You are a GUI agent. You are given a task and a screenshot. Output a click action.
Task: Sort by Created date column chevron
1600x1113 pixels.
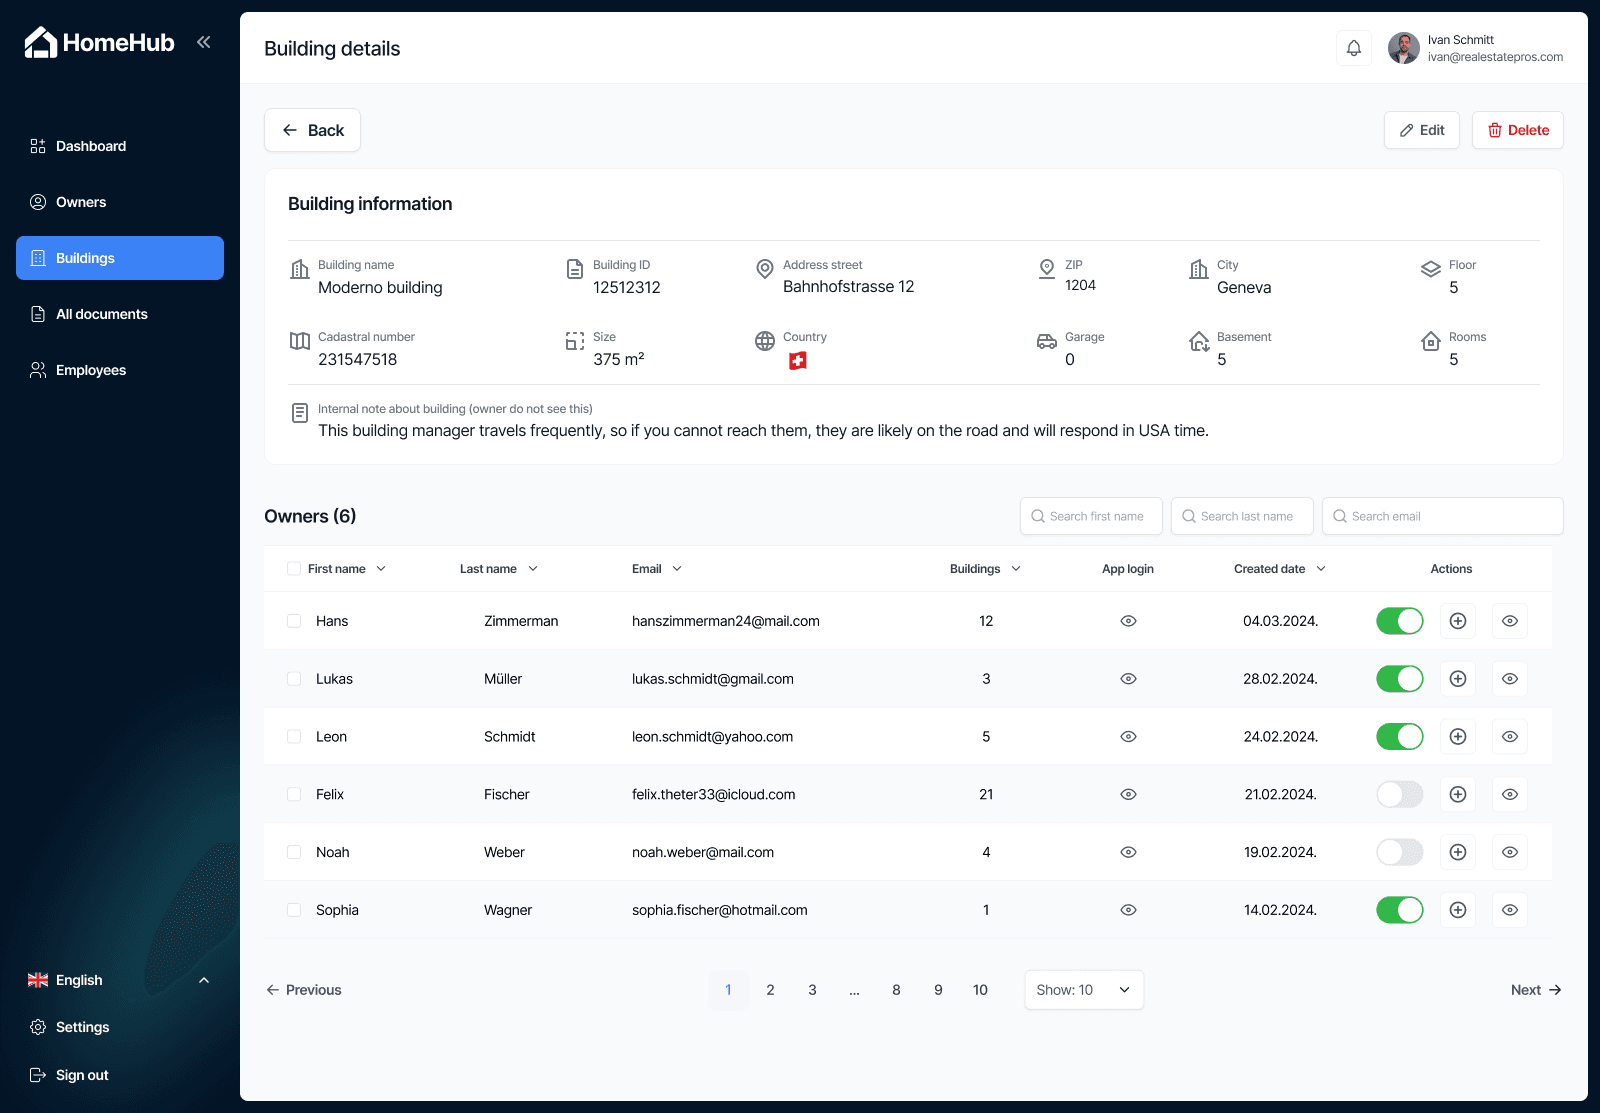coord(1321,569)
